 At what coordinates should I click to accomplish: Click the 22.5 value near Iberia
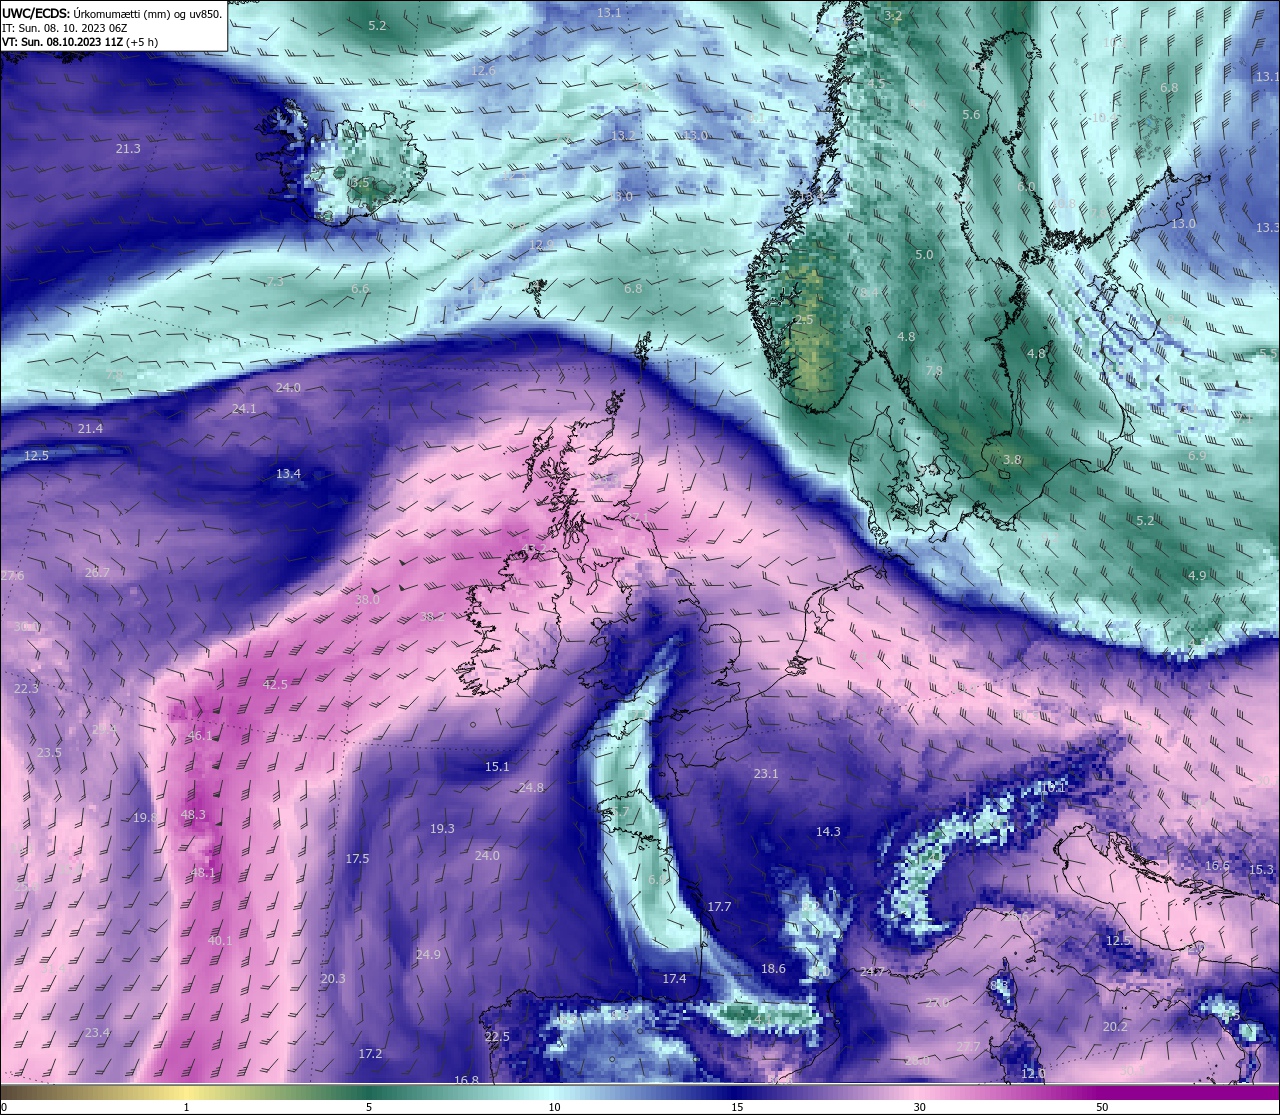point(497,1037)
